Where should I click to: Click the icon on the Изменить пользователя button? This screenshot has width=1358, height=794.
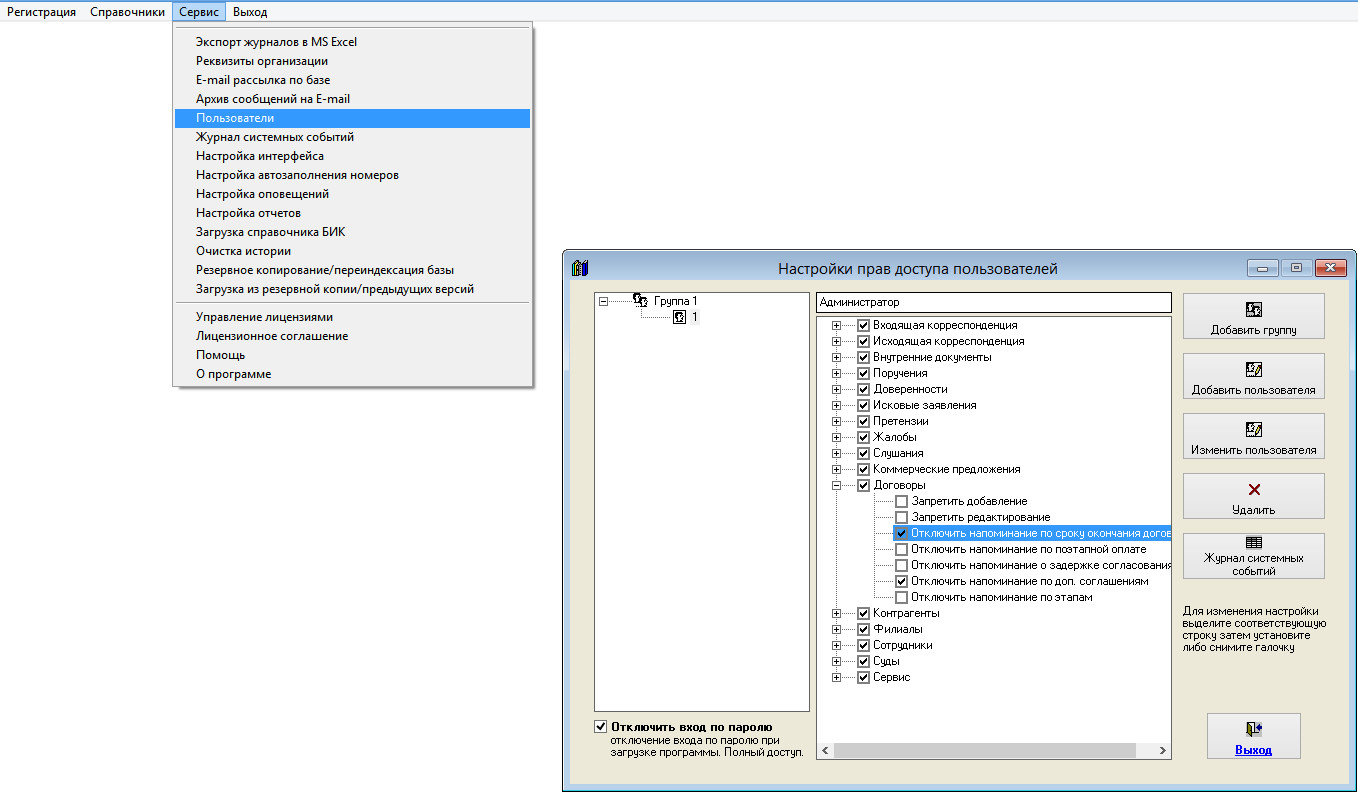1254,429
